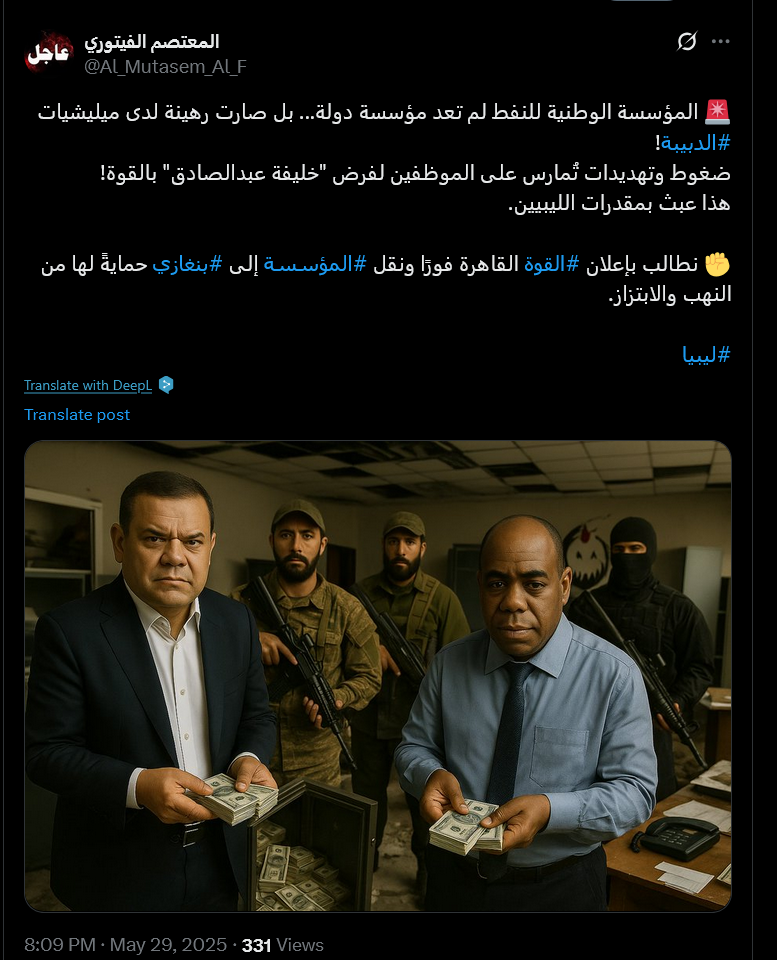Image resolution: width=777 pixels, height=960 pixels.
Task: Open the attached post image
Action: point(378,676)
